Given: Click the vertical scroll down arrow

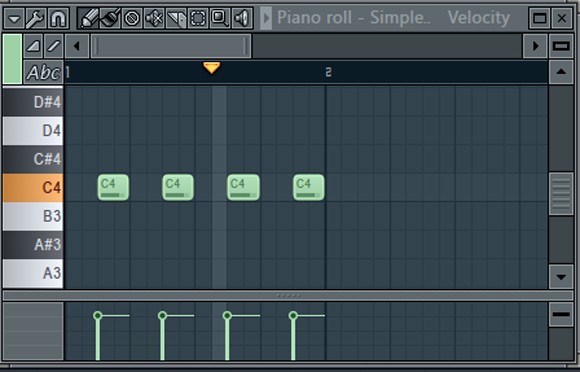Looking at the screenshot, I should point(561,277).
